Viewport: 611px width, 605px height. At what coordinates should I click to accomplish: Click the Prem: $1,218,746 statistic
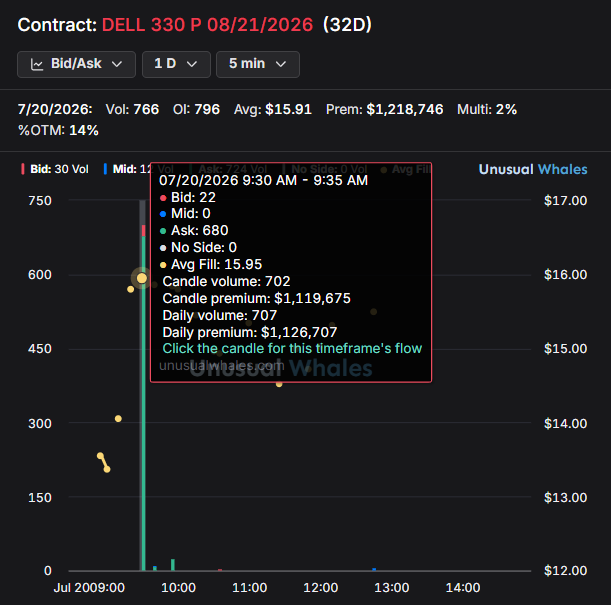[385, 109]
